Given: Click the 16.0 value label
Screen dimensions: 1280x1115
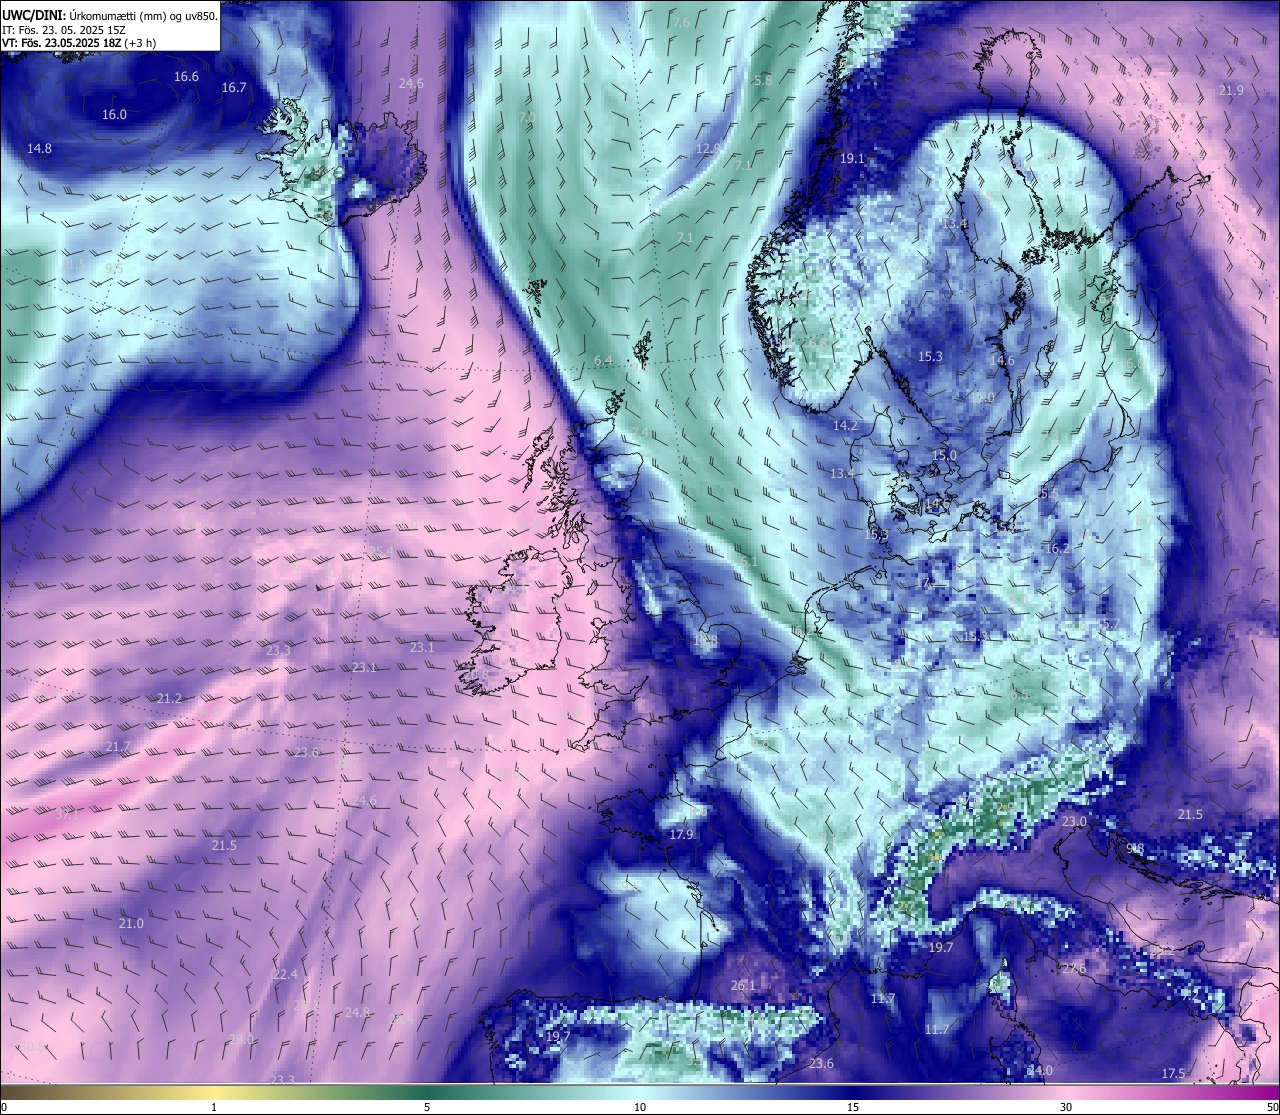Looking at the screenshot, I should coord(115,115).
